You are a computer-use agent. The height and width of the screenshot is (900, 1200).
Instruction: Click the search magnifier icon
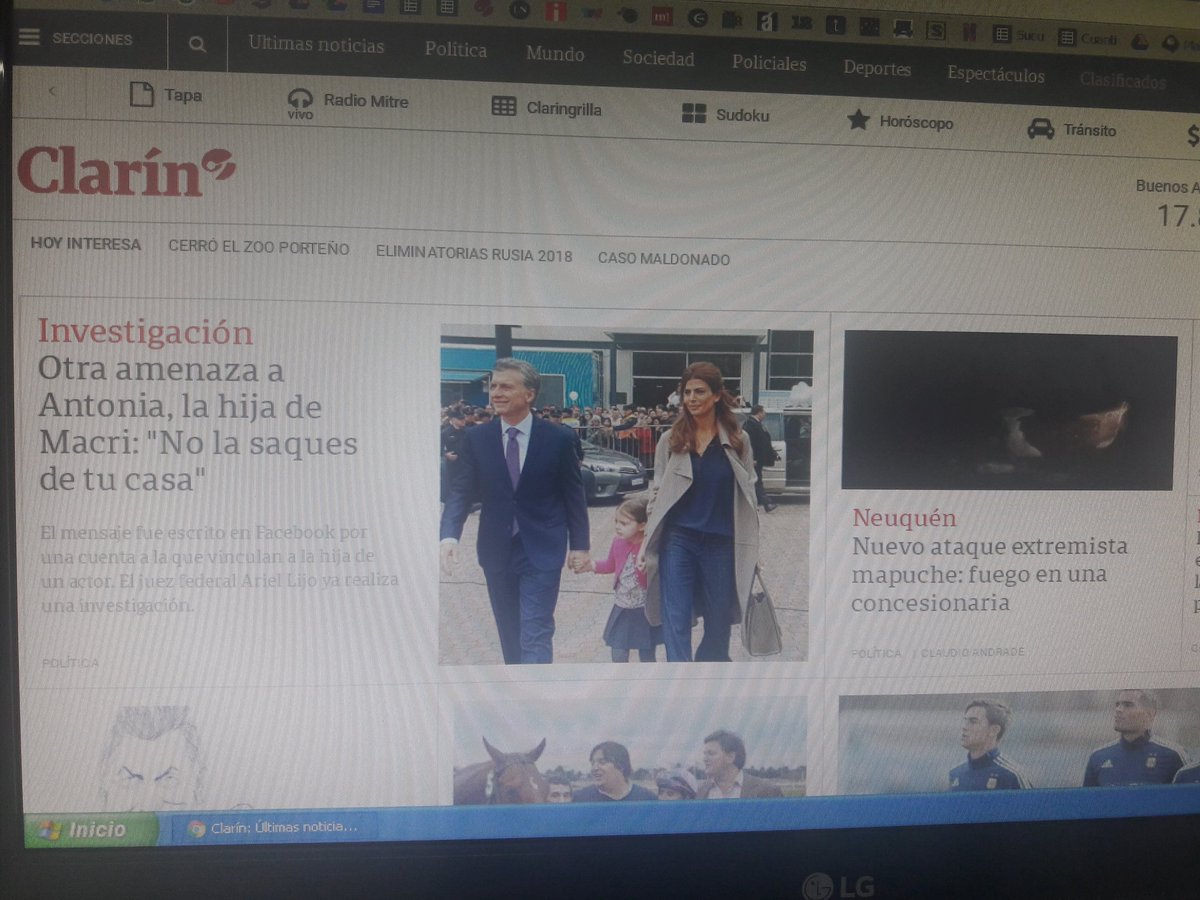coord(197,44)
